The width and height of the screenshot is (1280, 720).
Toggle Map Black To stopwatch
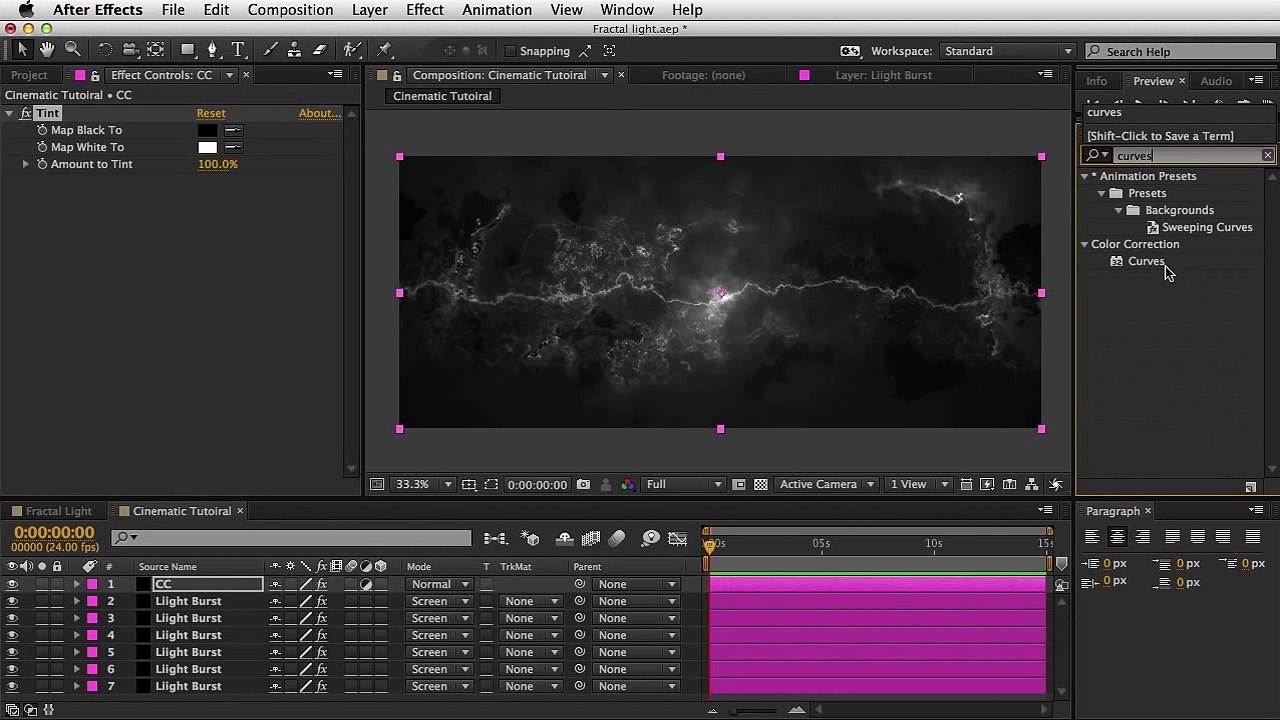pyautogui.click(x=42, y=130)
